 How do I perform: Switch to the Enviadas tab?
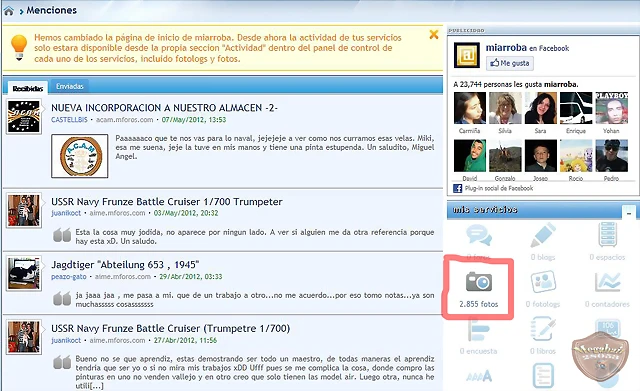(70, 87)
